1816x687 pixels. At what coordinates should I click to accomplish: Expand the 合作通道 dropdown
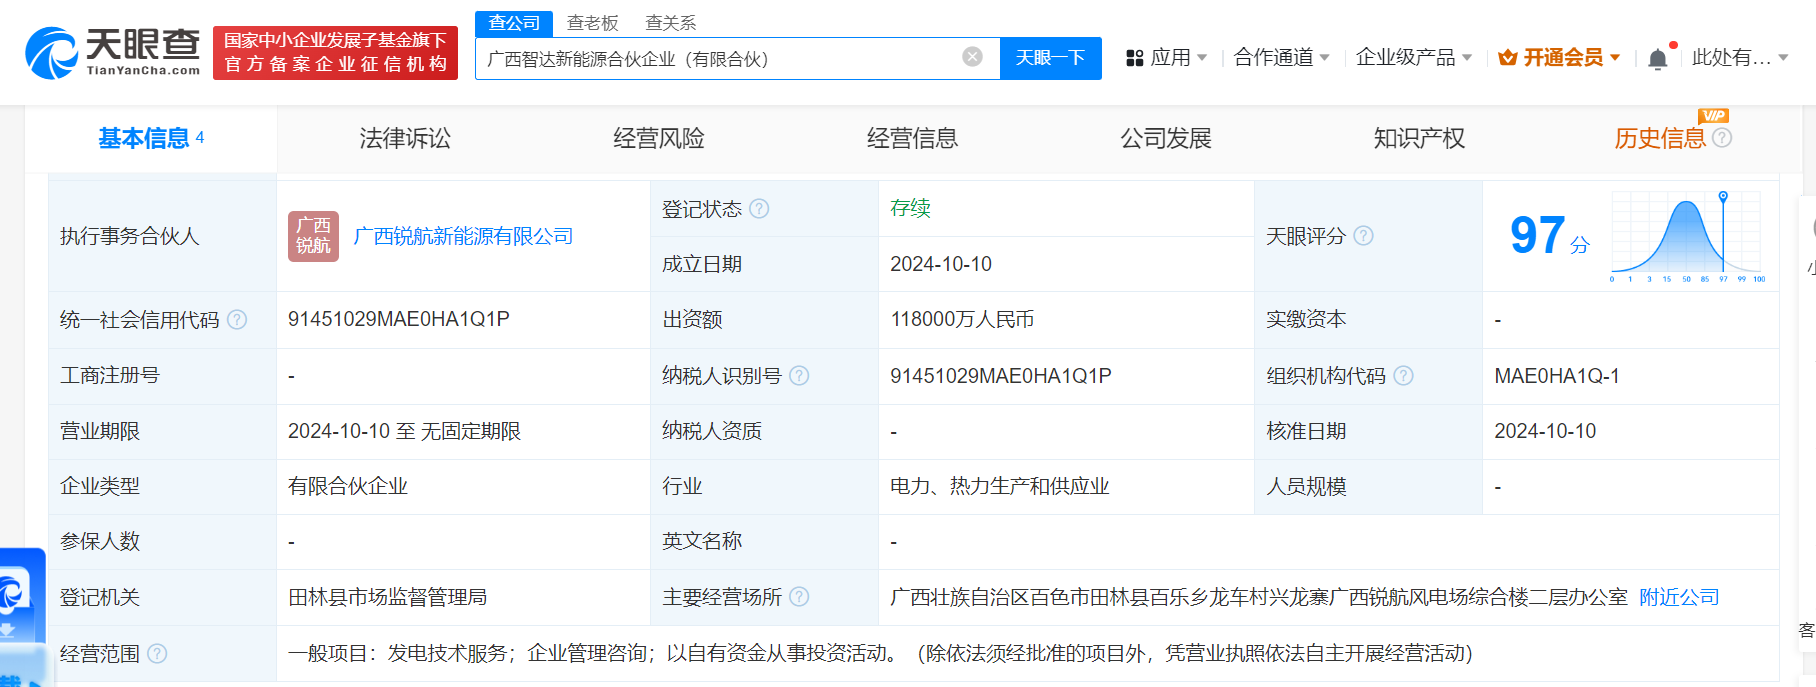1281,58
